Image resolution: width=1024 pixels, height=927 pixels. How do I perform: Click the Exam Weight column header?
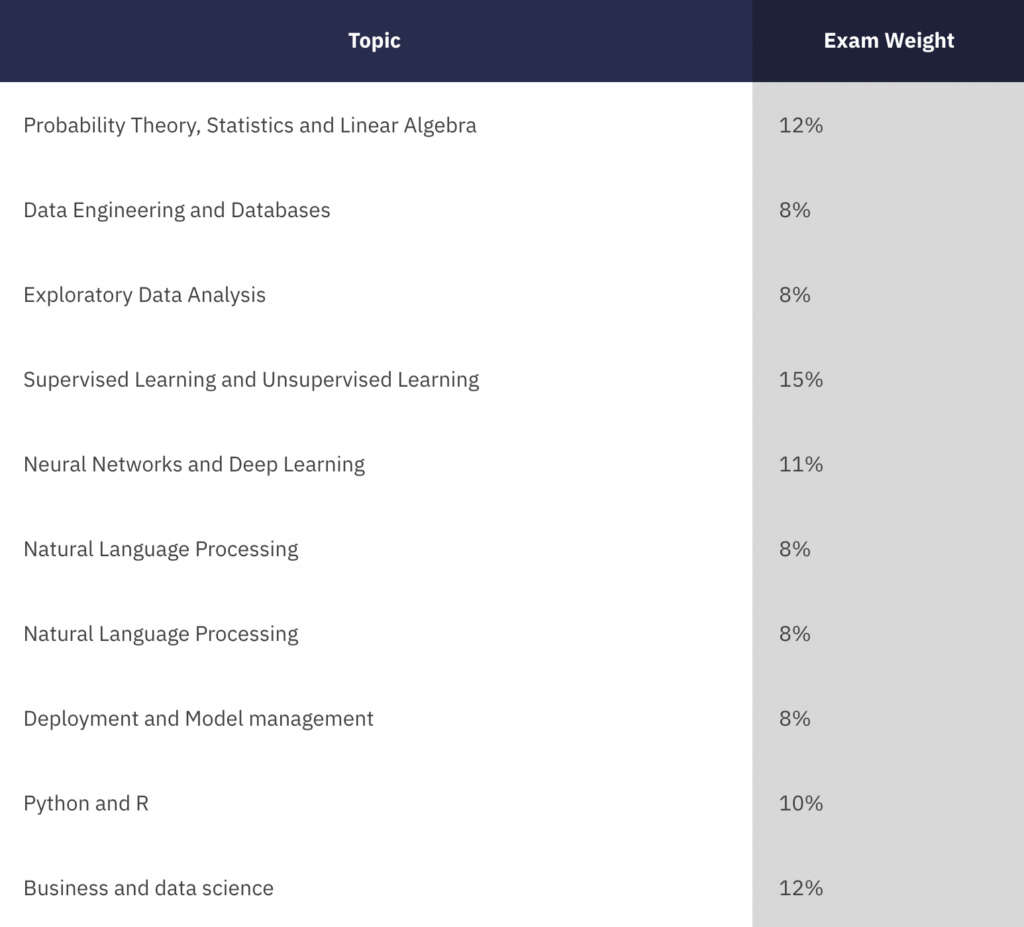[x=888, y=41]
